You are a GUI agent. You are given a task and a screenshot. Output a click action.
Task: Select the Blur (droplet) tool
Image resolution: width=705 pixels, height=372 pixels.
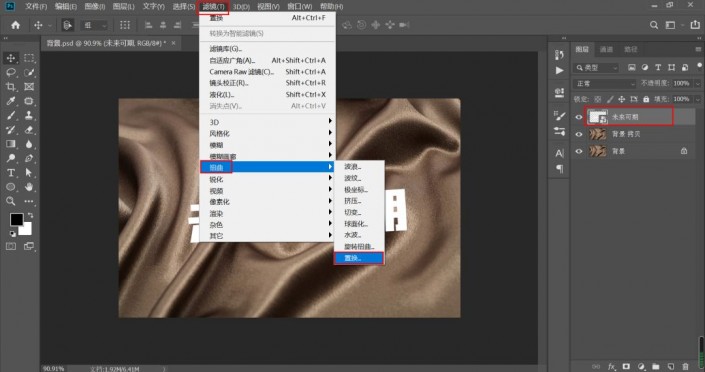(29, 144)
